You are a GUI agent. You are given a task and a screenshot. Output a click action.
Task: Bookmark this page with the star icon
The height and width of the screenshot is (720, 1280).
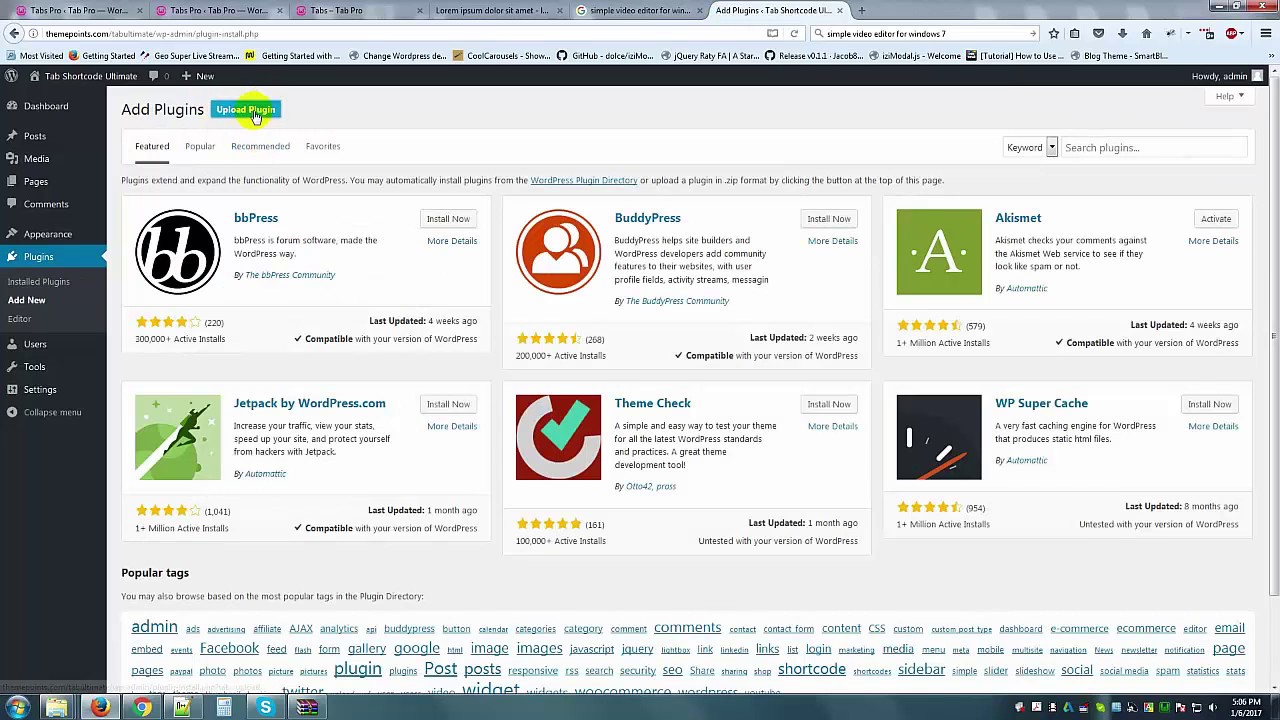tap(1053, 34)
